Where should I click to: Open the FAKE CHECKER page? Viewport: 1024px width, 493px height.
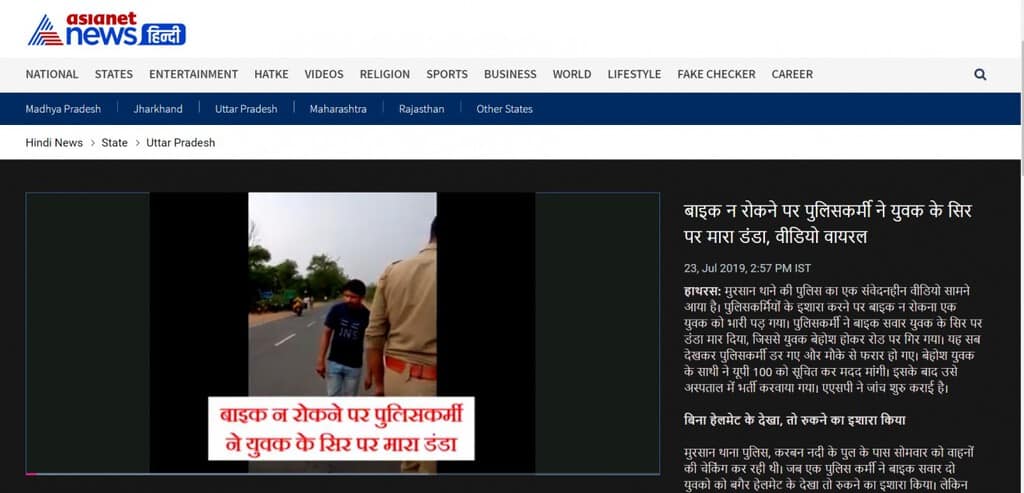pos(716,74)
